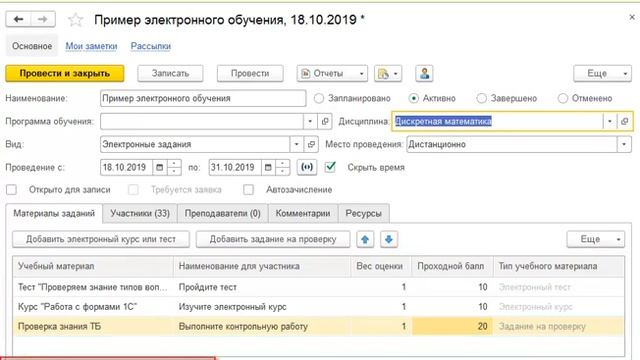Expand the Место проведения dropdown arrow
Viewport: 640px width, 360px height.
(624, 144)
